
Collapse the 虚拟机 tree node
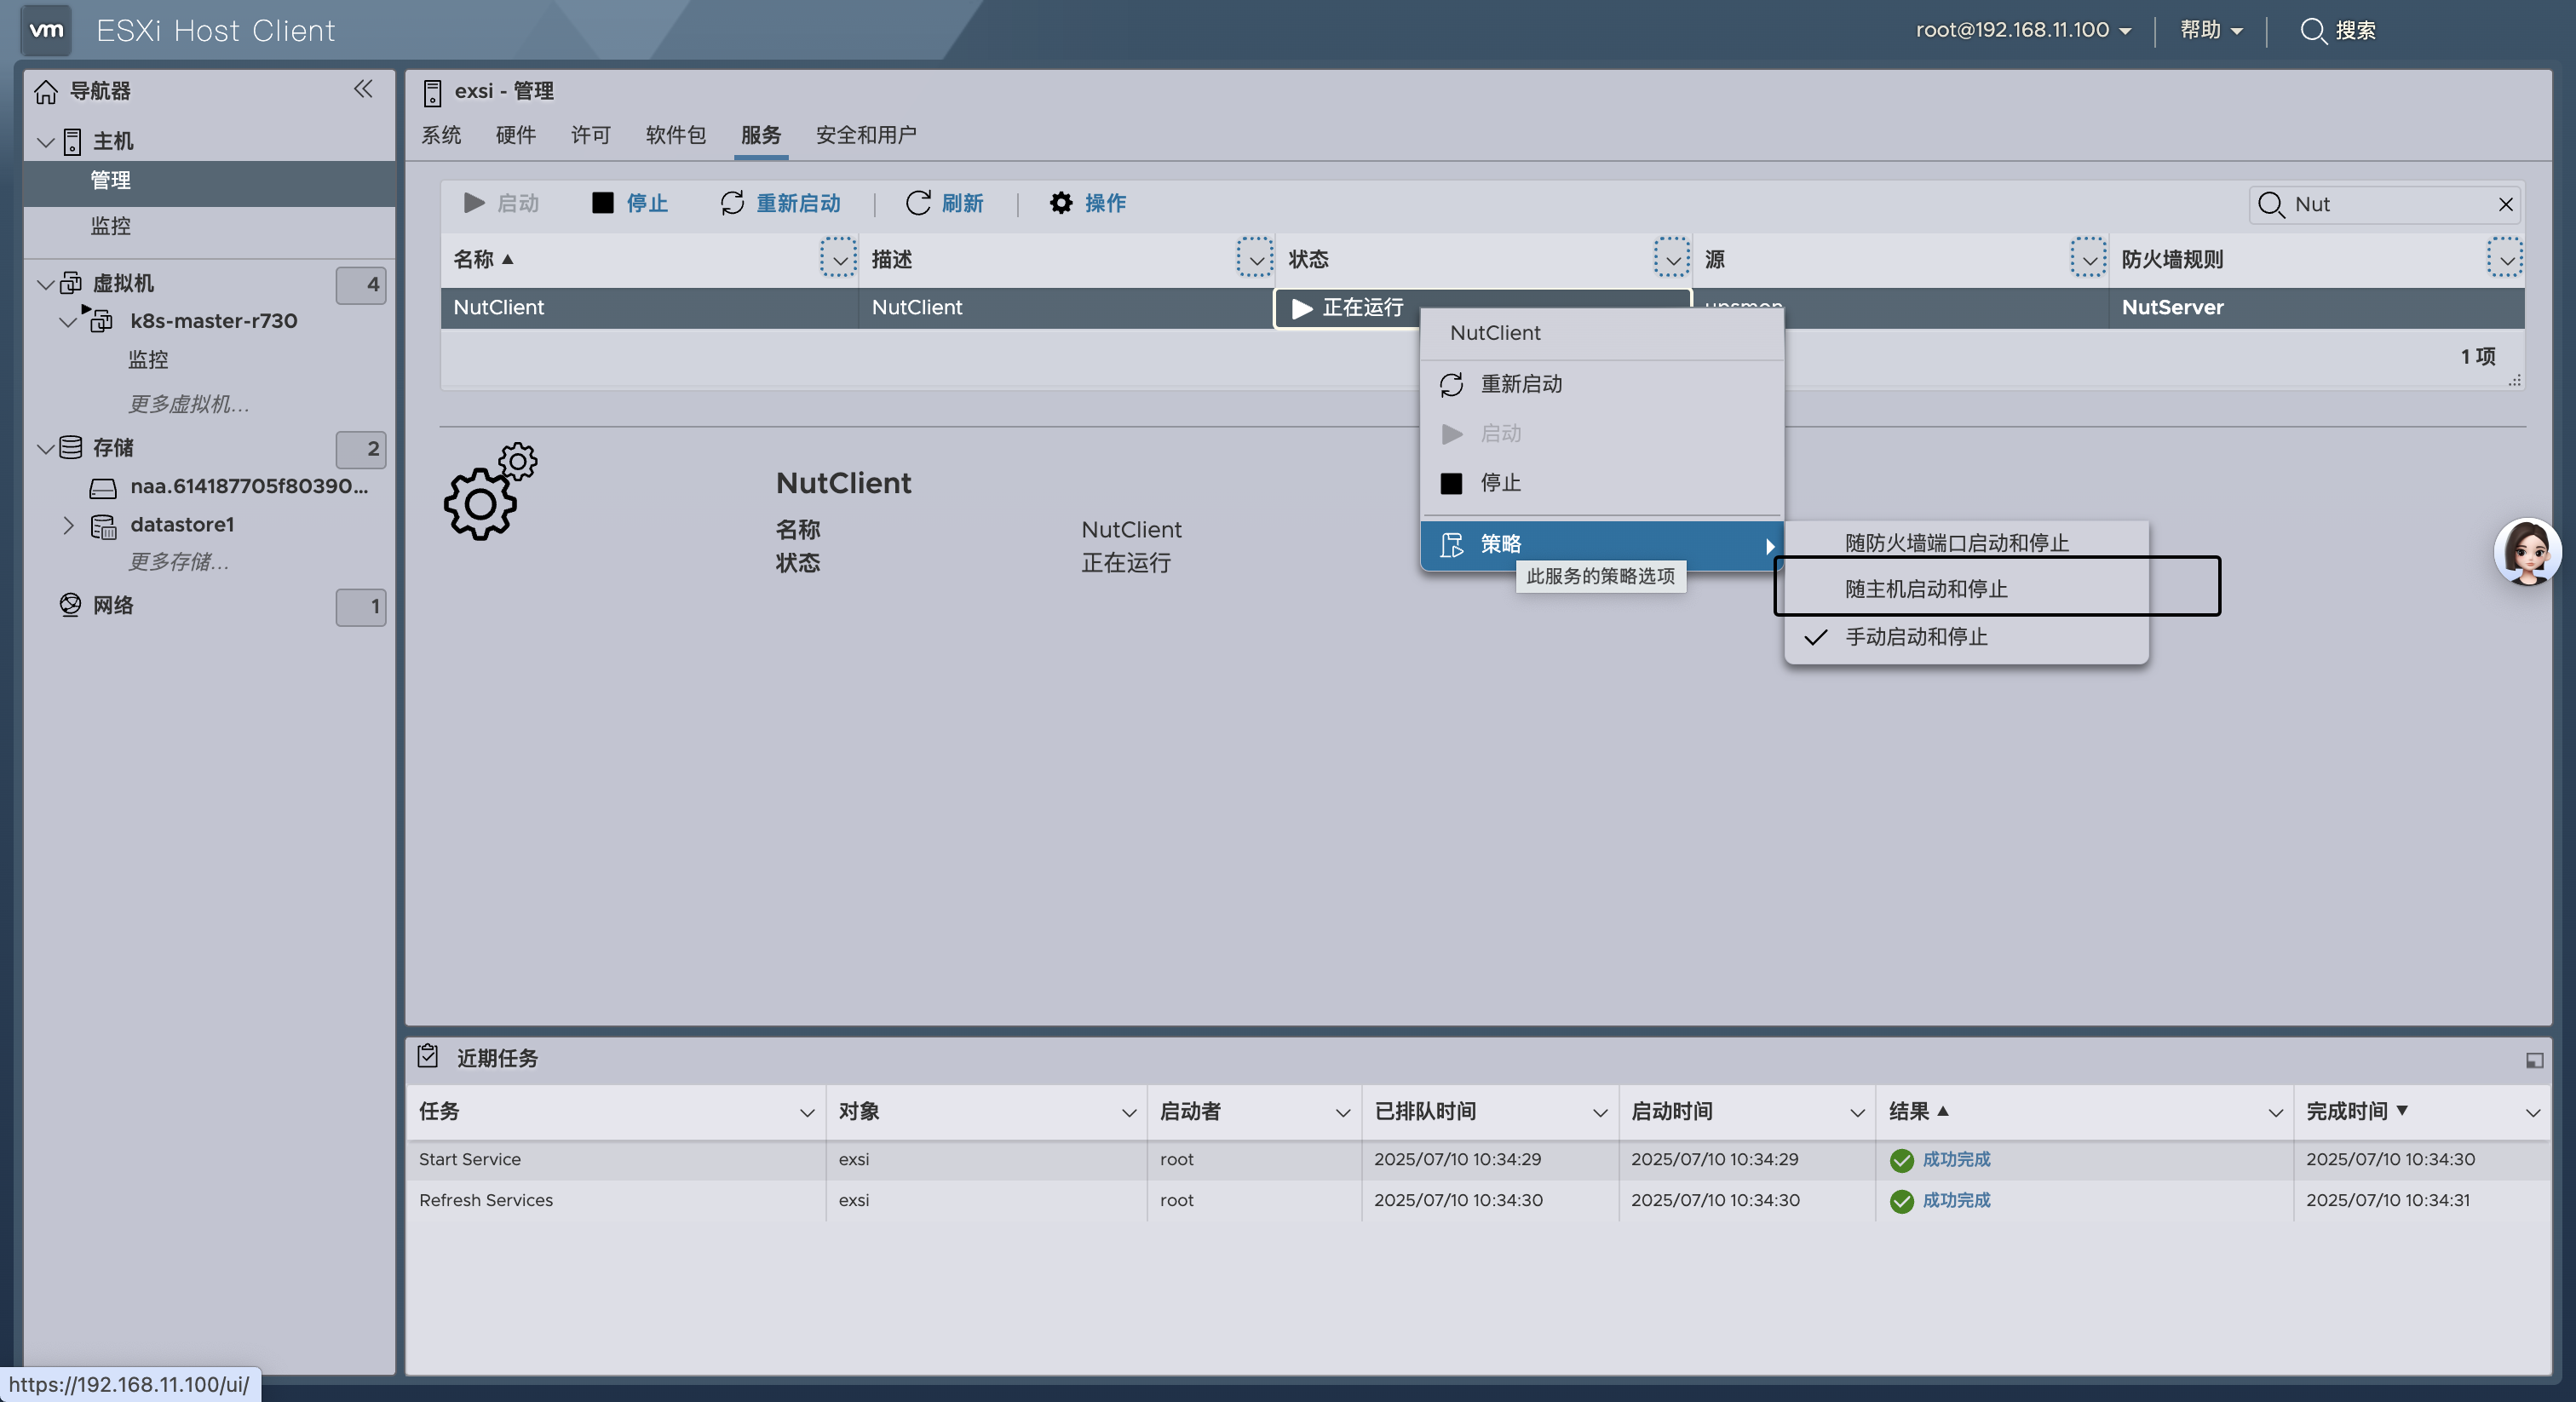pyautogui.click(x=45, y=284)
